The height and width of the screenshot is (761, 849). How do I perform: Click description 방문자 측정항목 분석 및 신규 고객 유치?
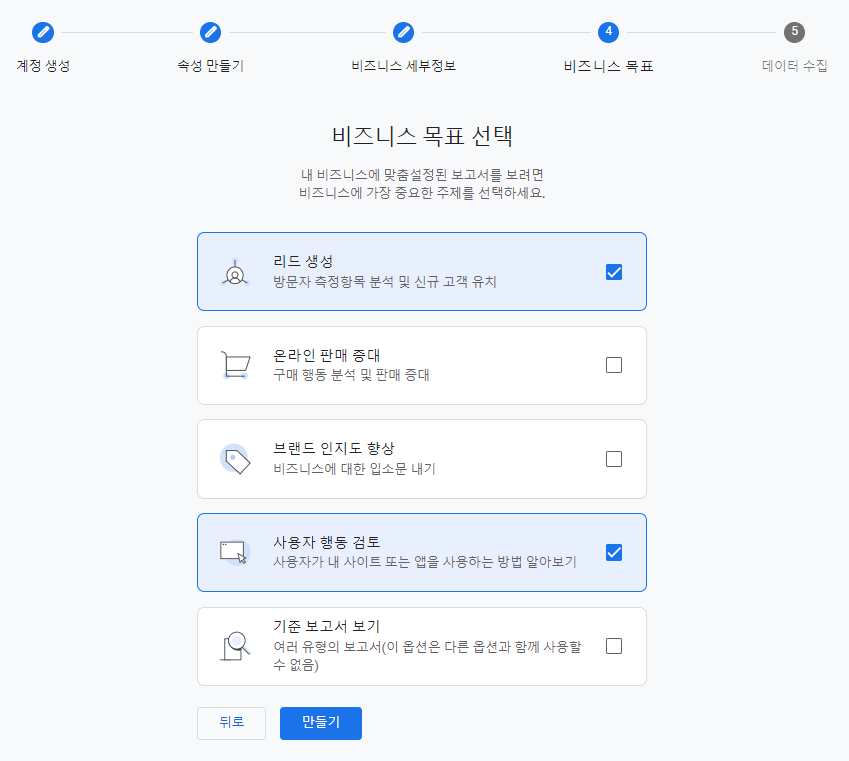pos(384,282)
